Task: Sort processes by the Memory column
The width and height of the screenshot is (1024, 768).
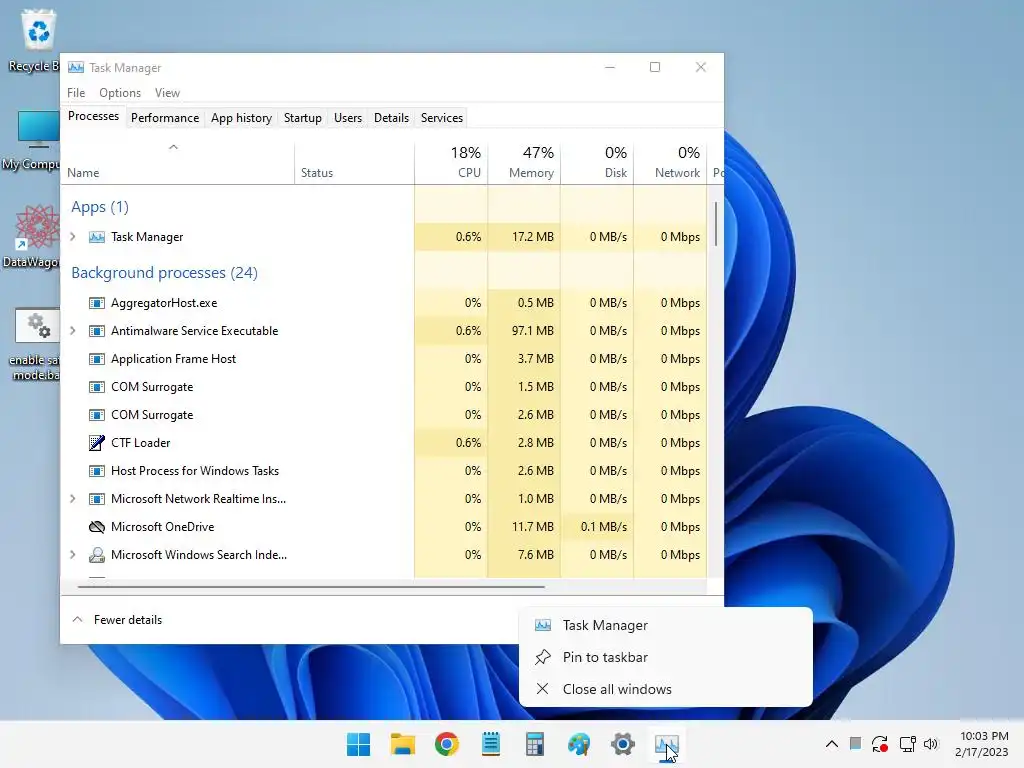Action: [524, 163]
